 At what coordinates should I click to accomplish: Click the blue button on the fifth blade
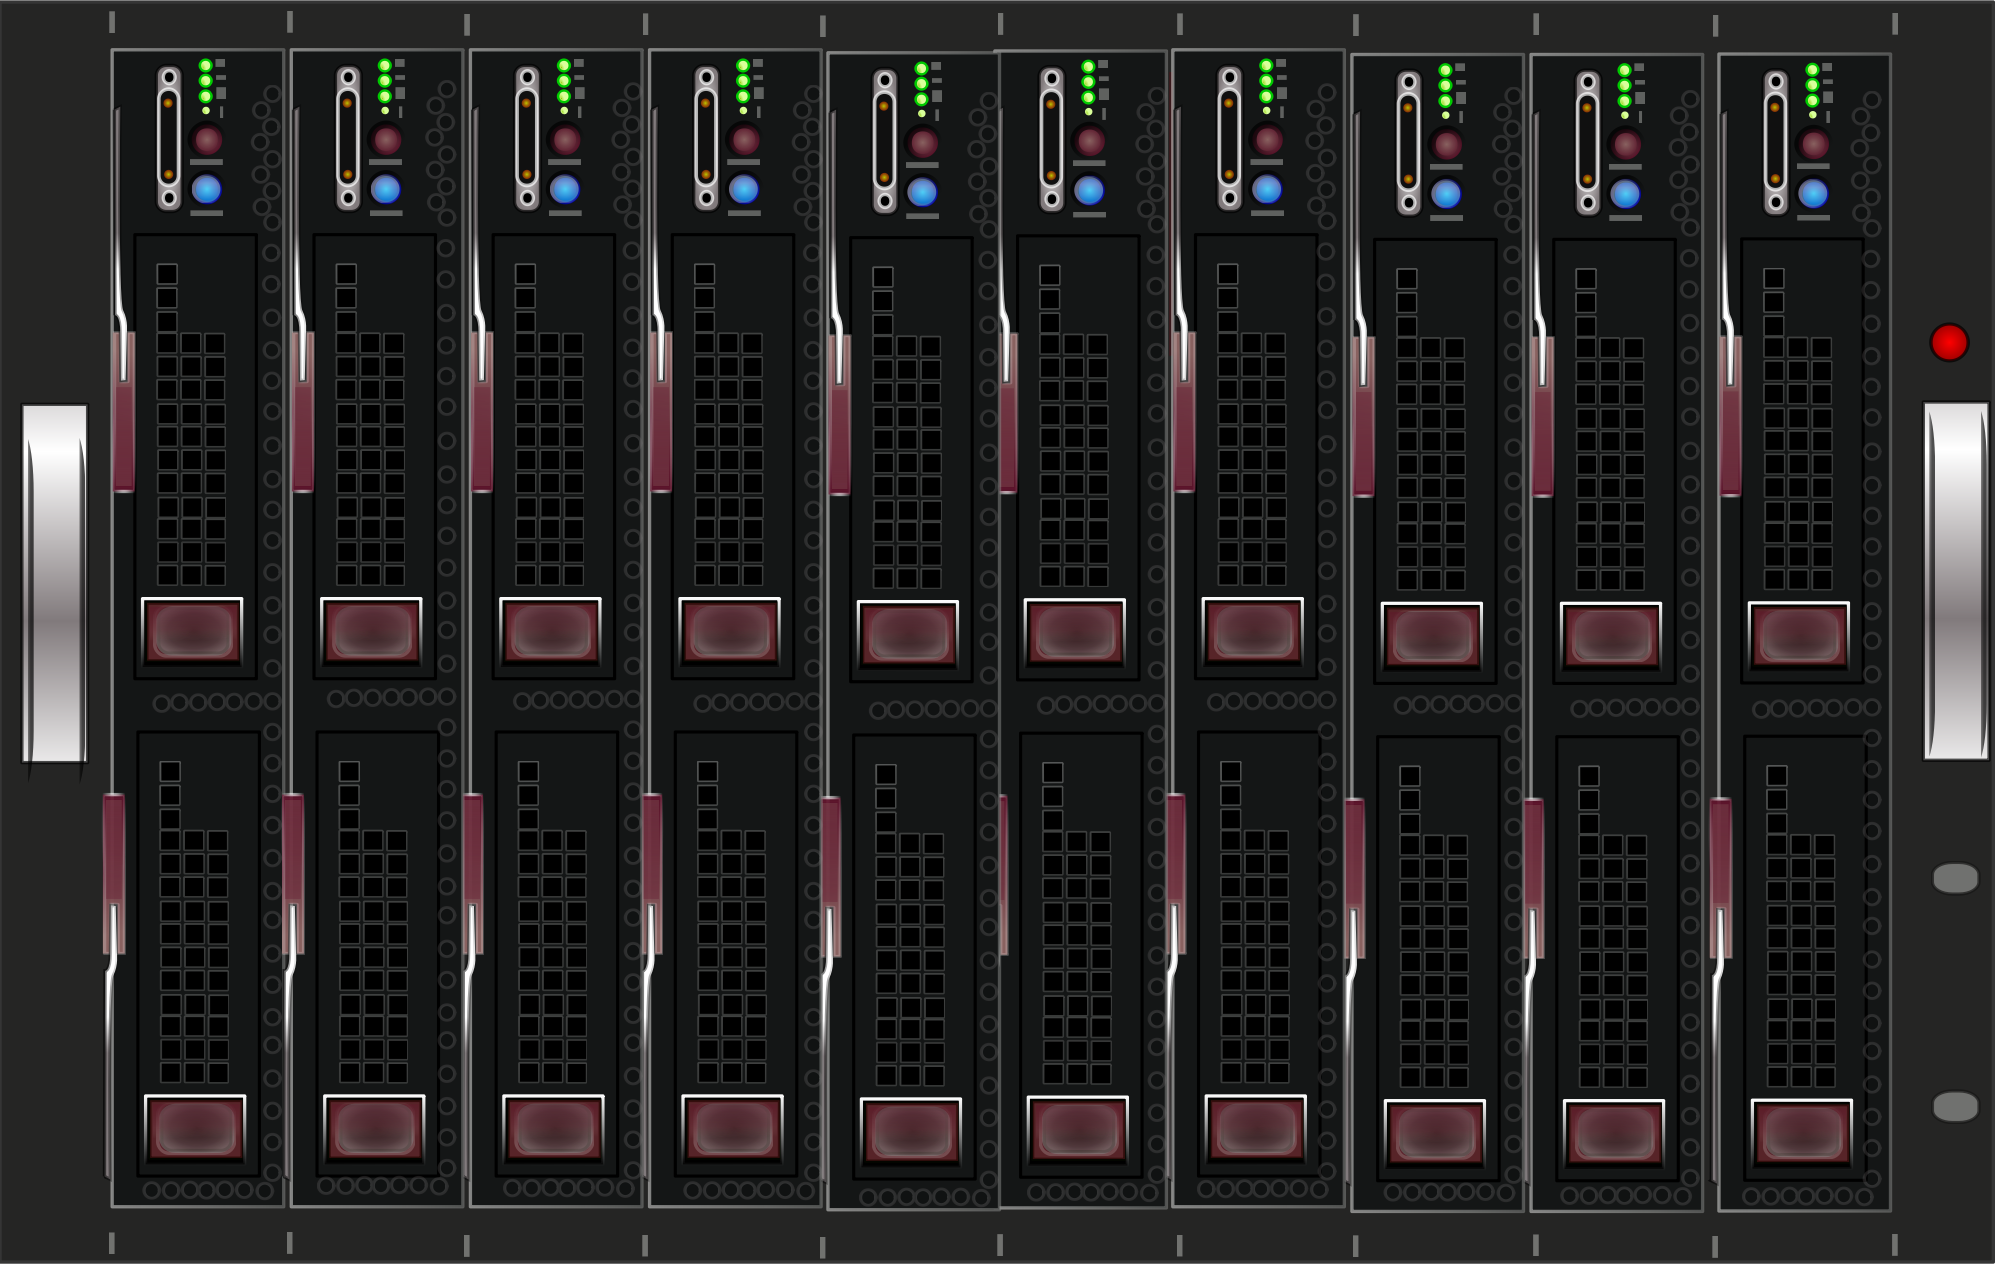(x=922, y=191)
